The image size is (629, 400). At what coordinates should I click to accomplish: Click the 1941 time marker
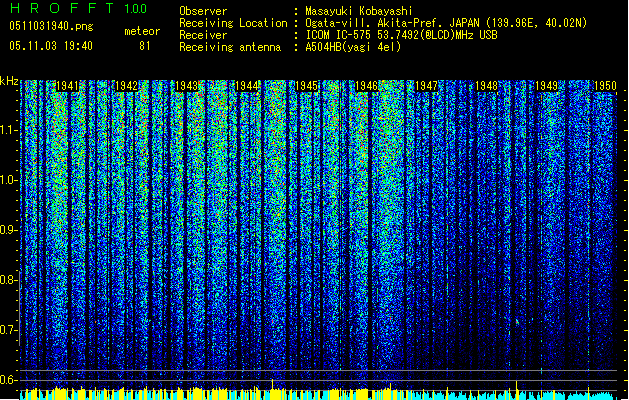click(67, 86)
